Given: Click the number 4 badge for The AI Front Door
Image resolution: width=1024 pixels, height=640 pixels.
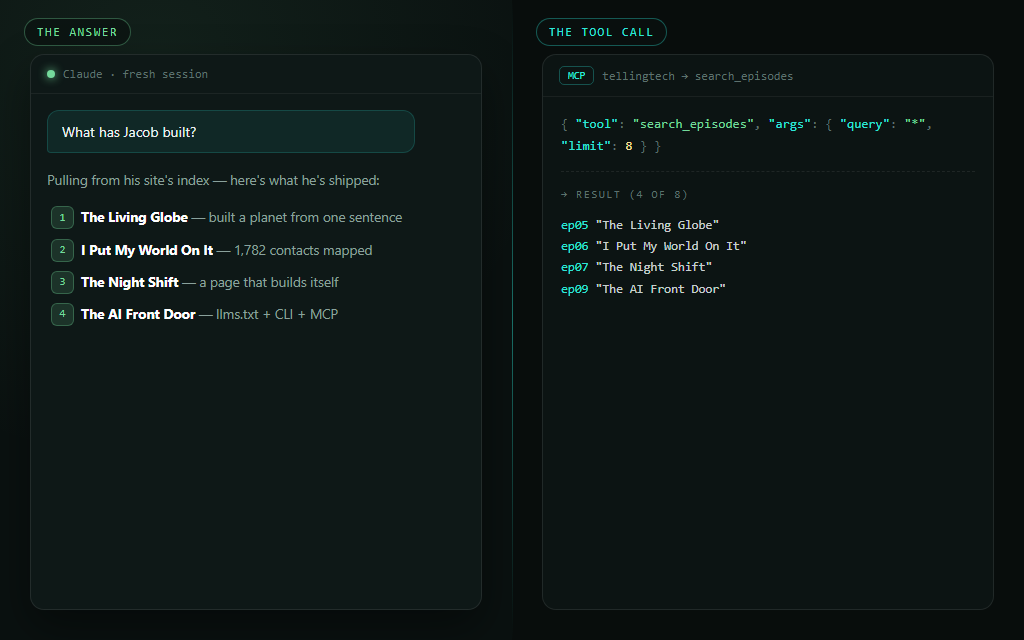Looking at the screenshot, I should [62, 314].
